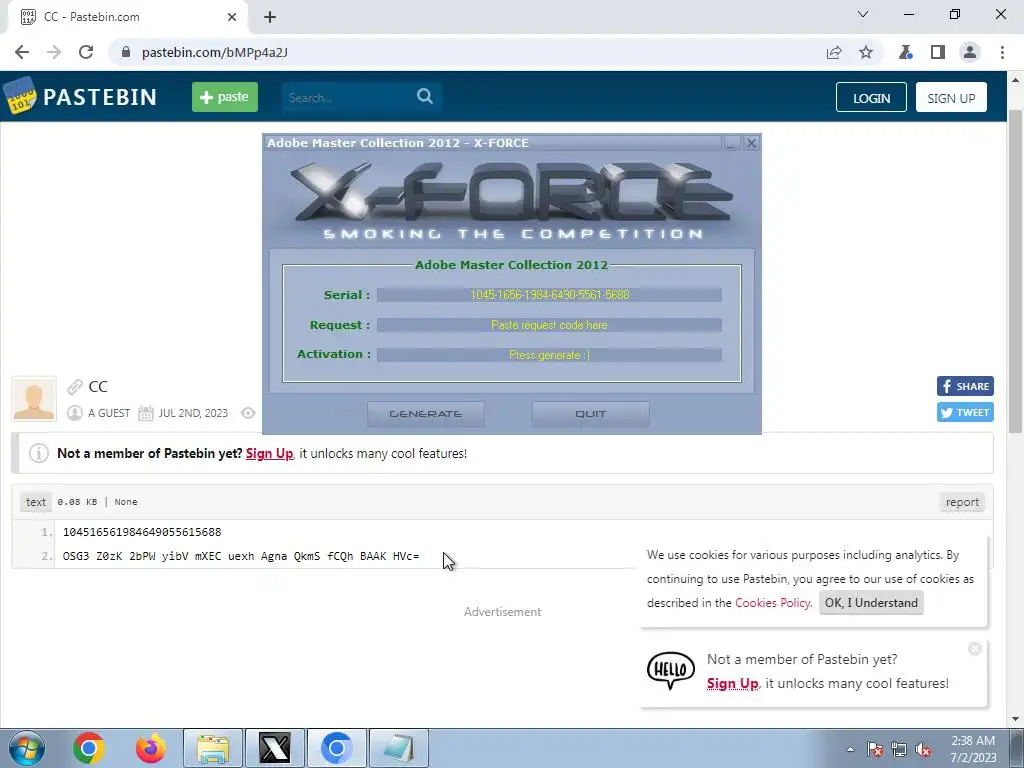Click the HELLO speech bubble icon
Image resolution: width=1024 pixels, height=768 pixels.
671,670
